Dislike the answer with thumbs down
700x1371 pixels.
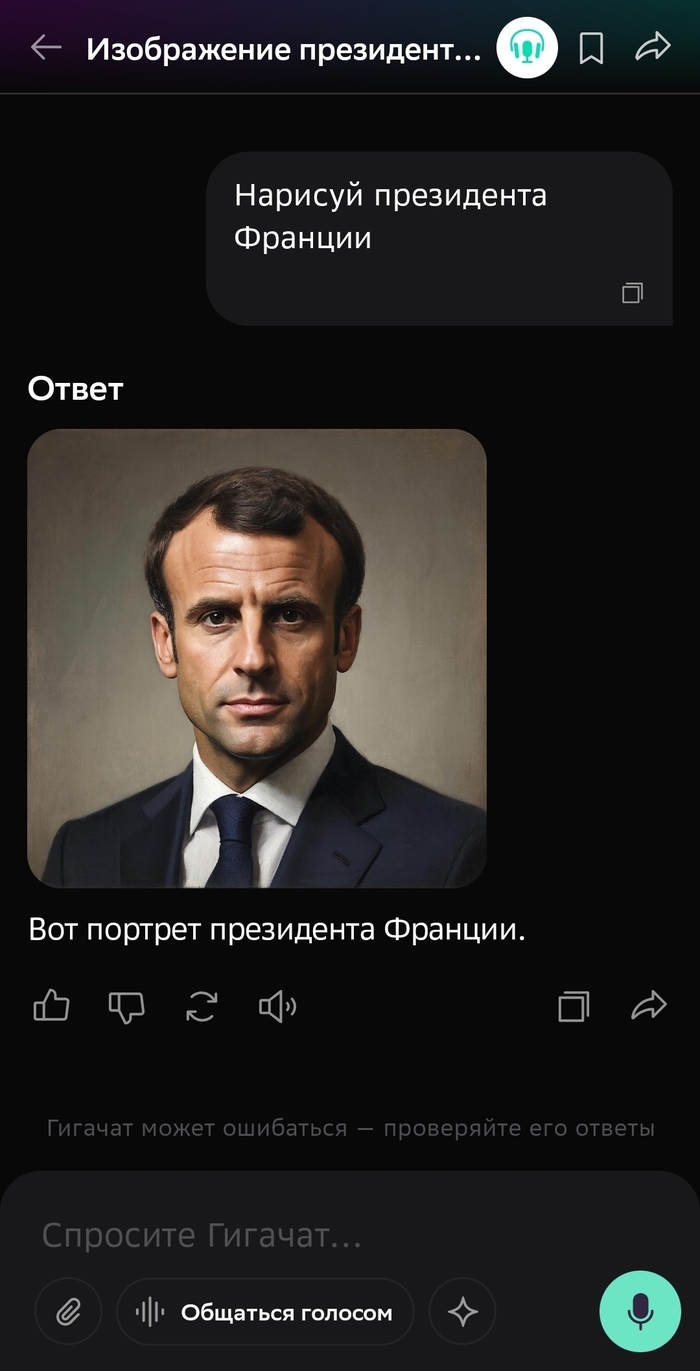(x=126, y=1006)
